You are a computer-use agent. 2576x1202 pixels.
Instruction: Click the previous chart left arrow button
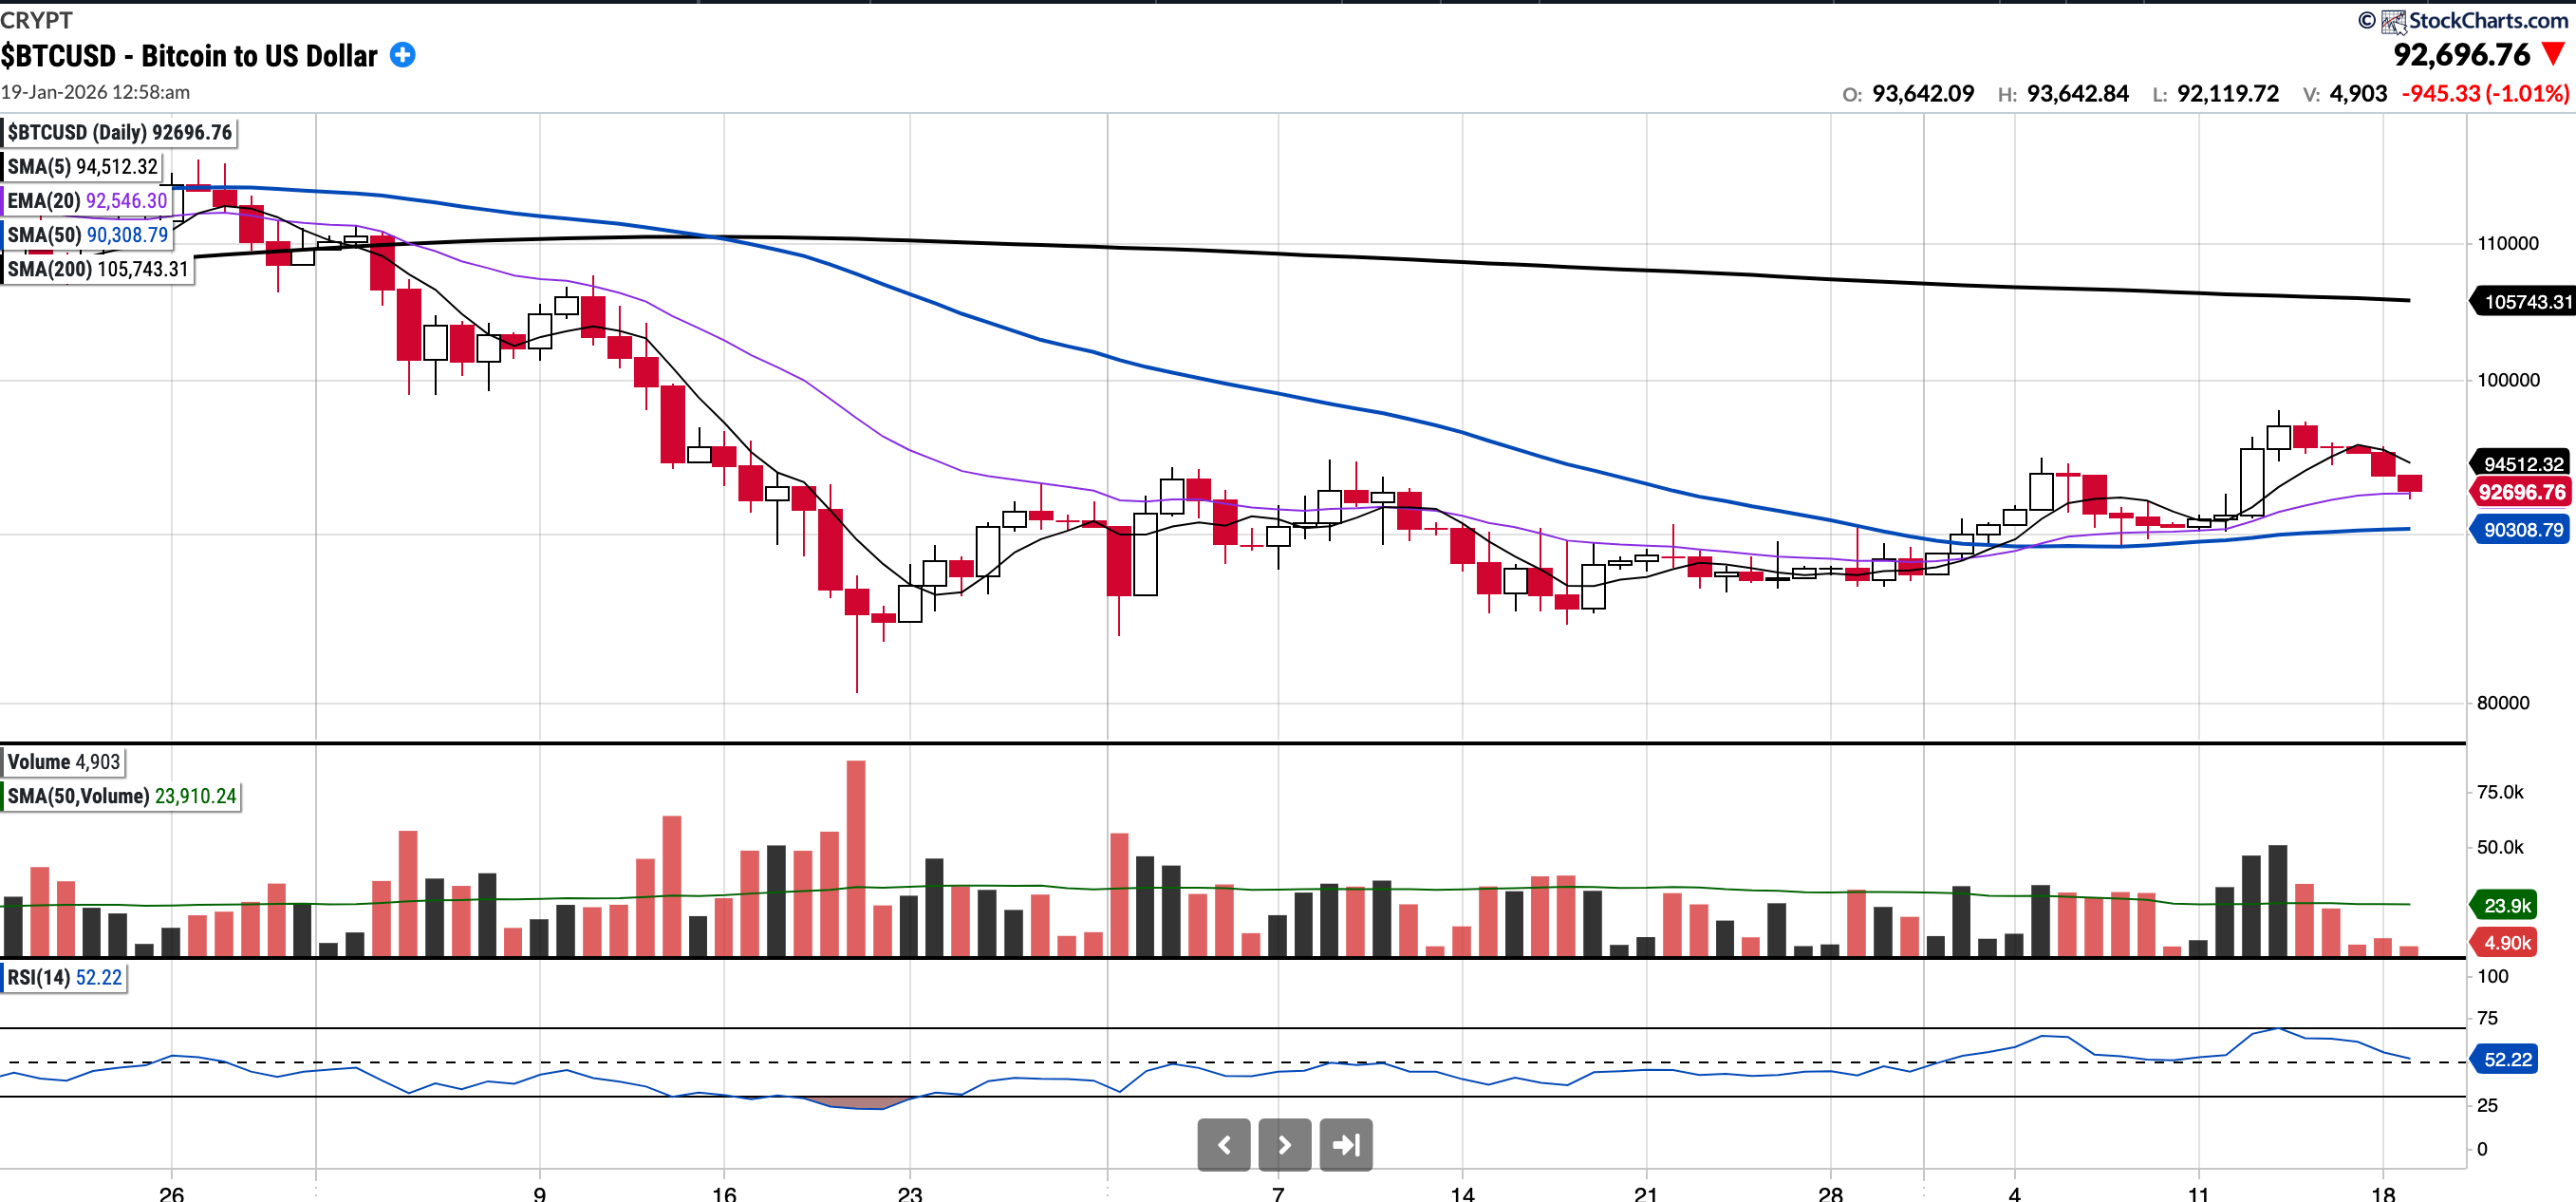(1223, 1145)
